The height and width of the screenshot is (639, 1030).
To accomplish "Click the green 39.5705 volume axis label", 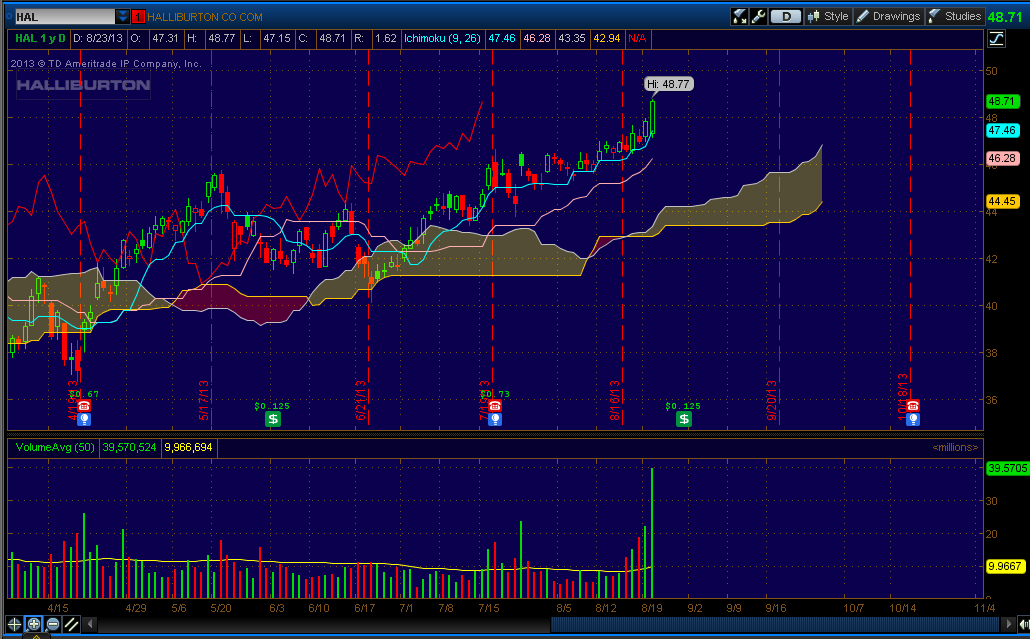I will pyautogui.click(x=1007, y=468).
